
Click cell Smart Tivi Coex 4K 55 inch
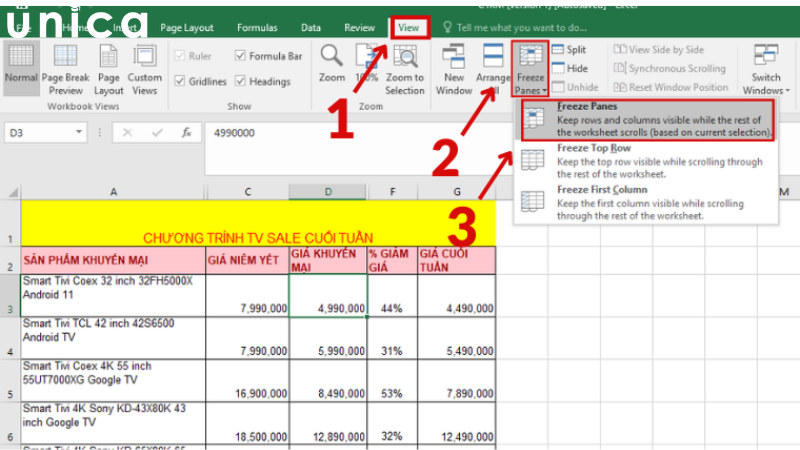(113, 381)
